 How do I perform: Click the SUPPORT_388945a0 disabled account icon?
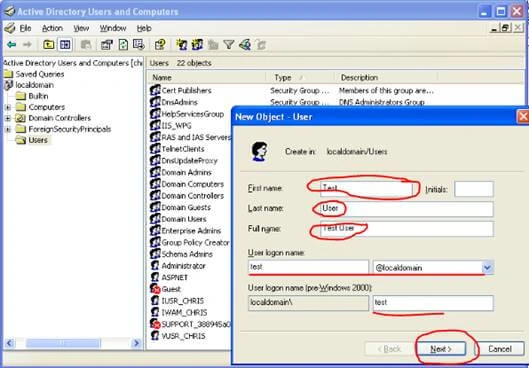coord(155,324)
